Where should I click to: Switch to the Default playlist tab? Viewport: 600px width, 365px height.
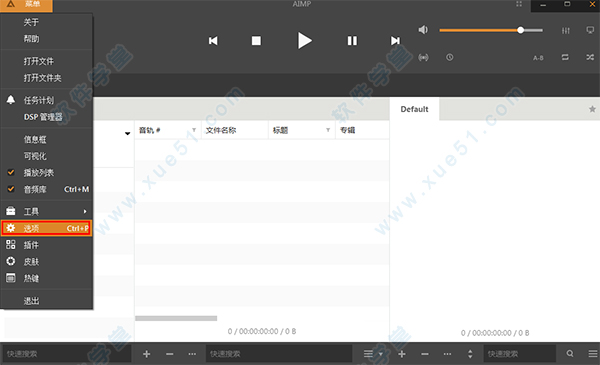pyautogui.click(x=414, y=109)
